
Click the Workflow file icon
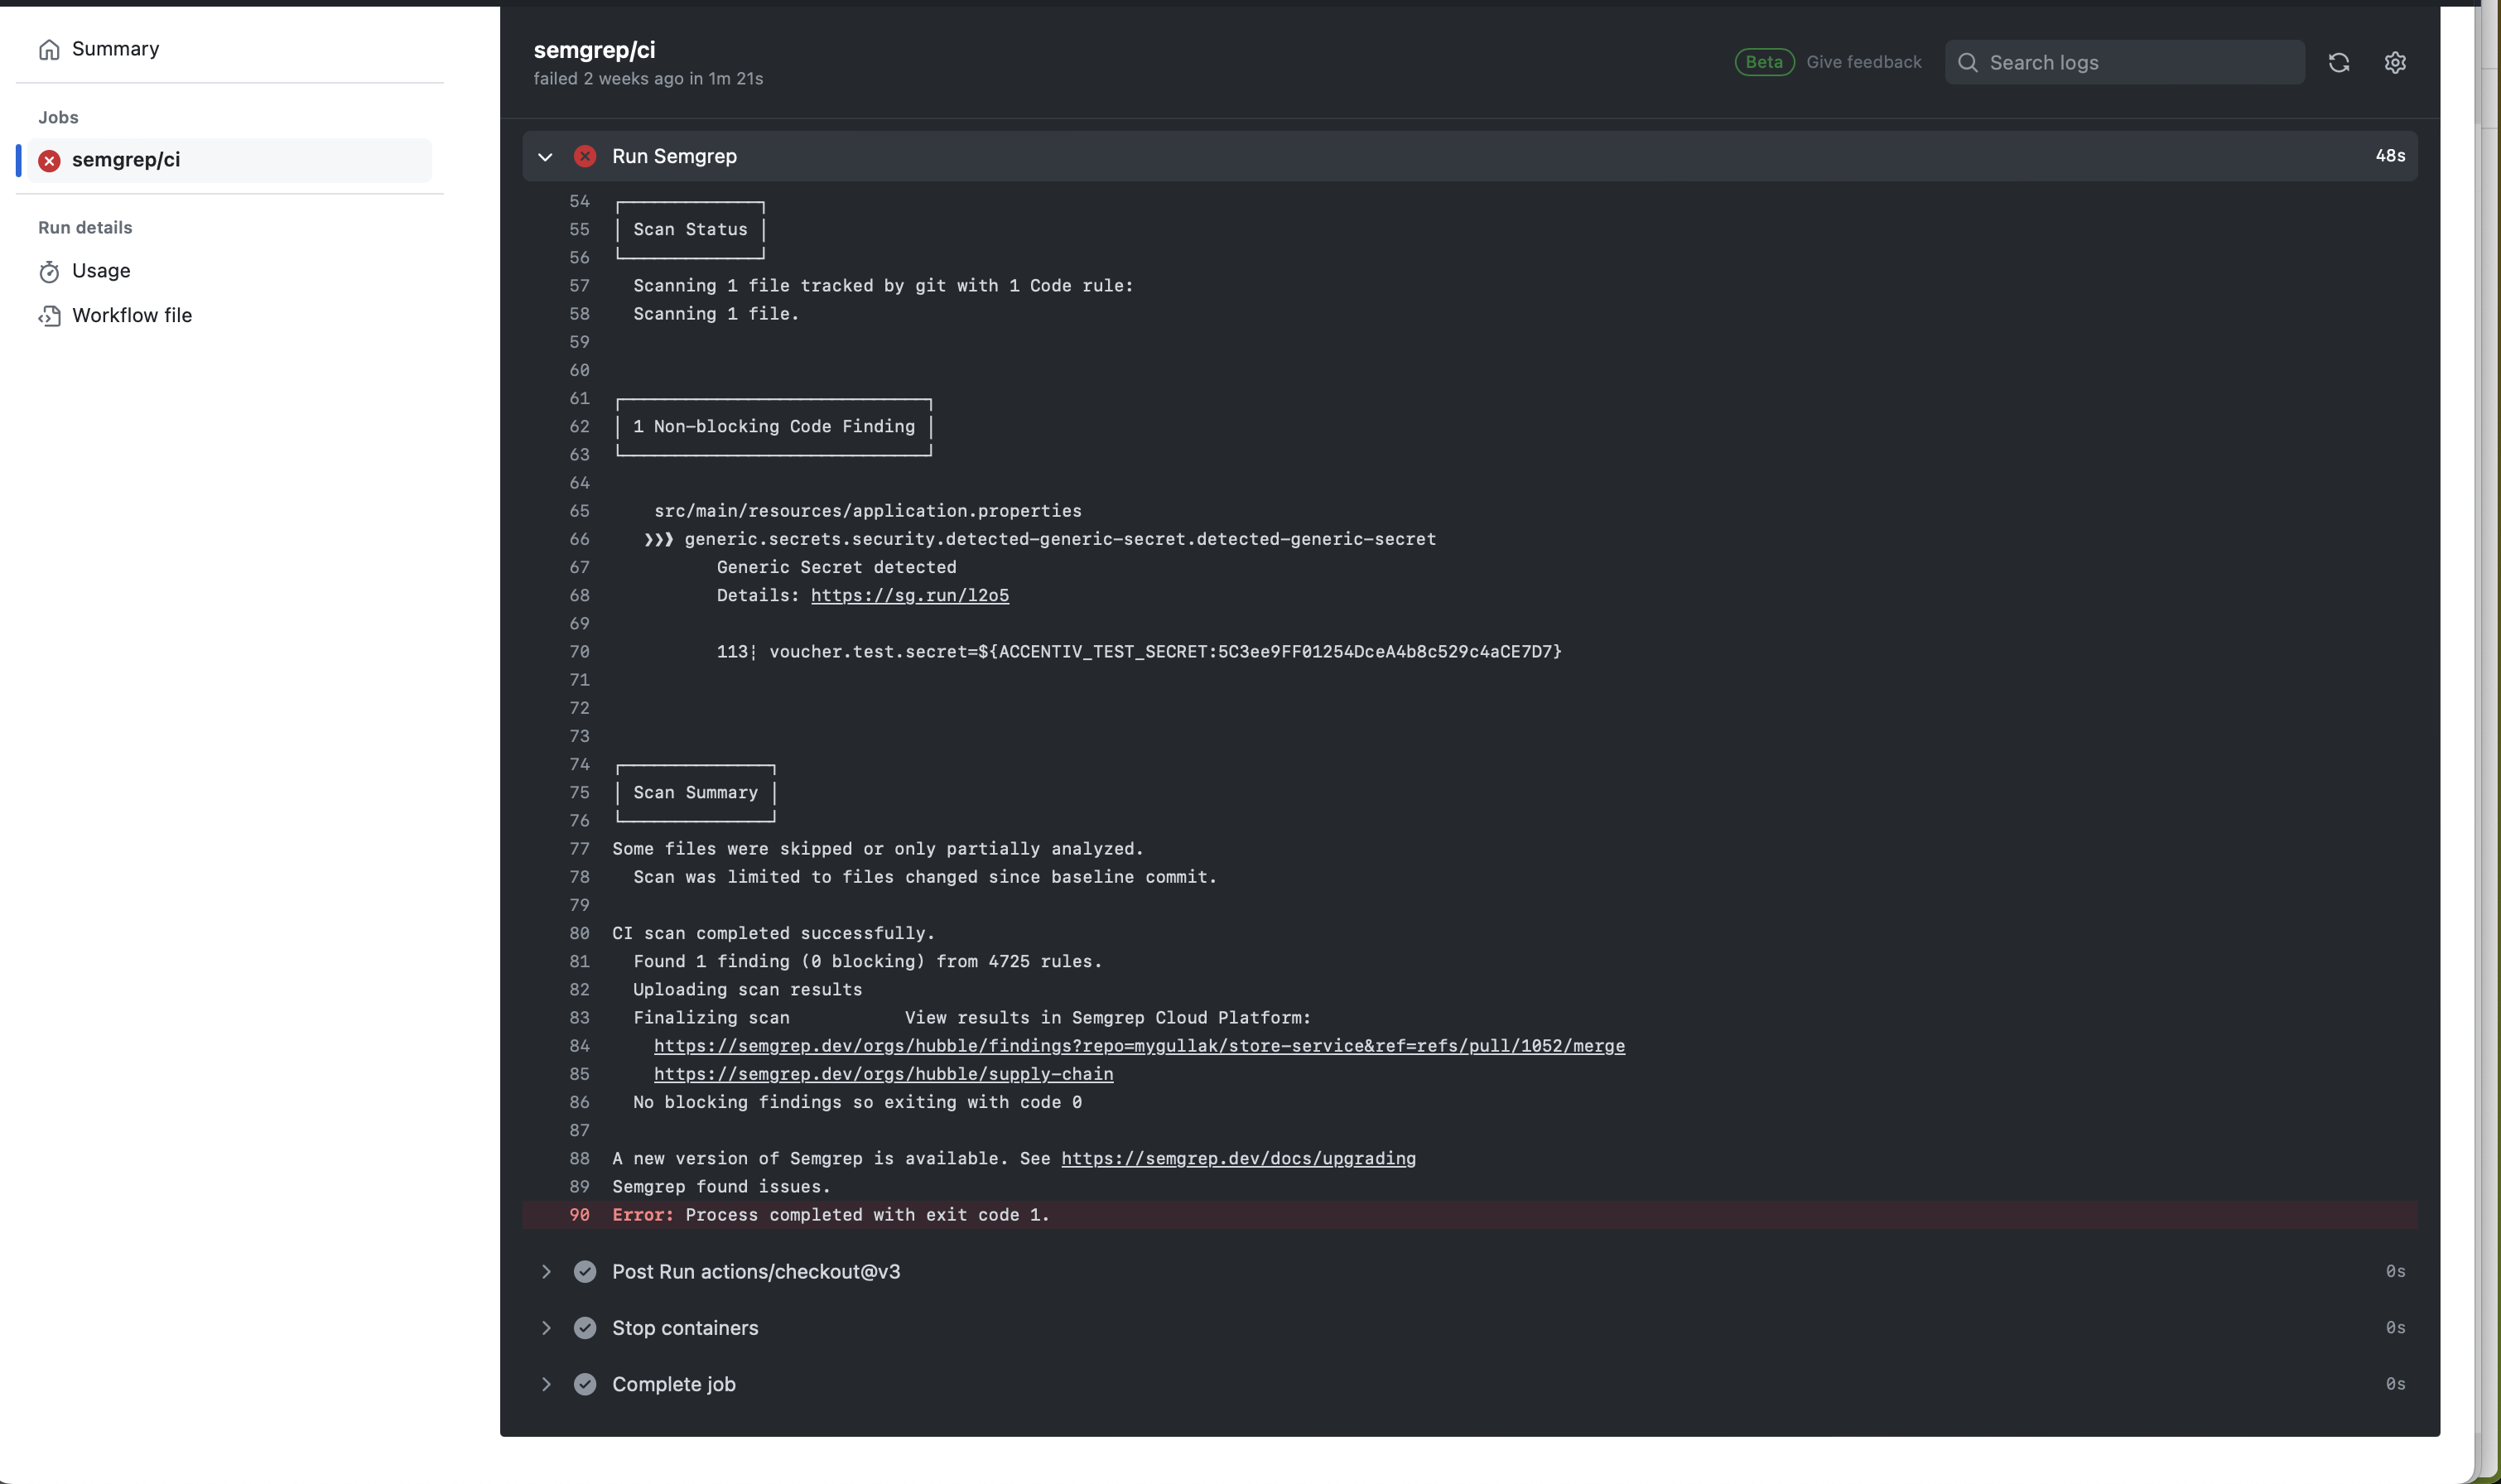click(x=50, y=315)
